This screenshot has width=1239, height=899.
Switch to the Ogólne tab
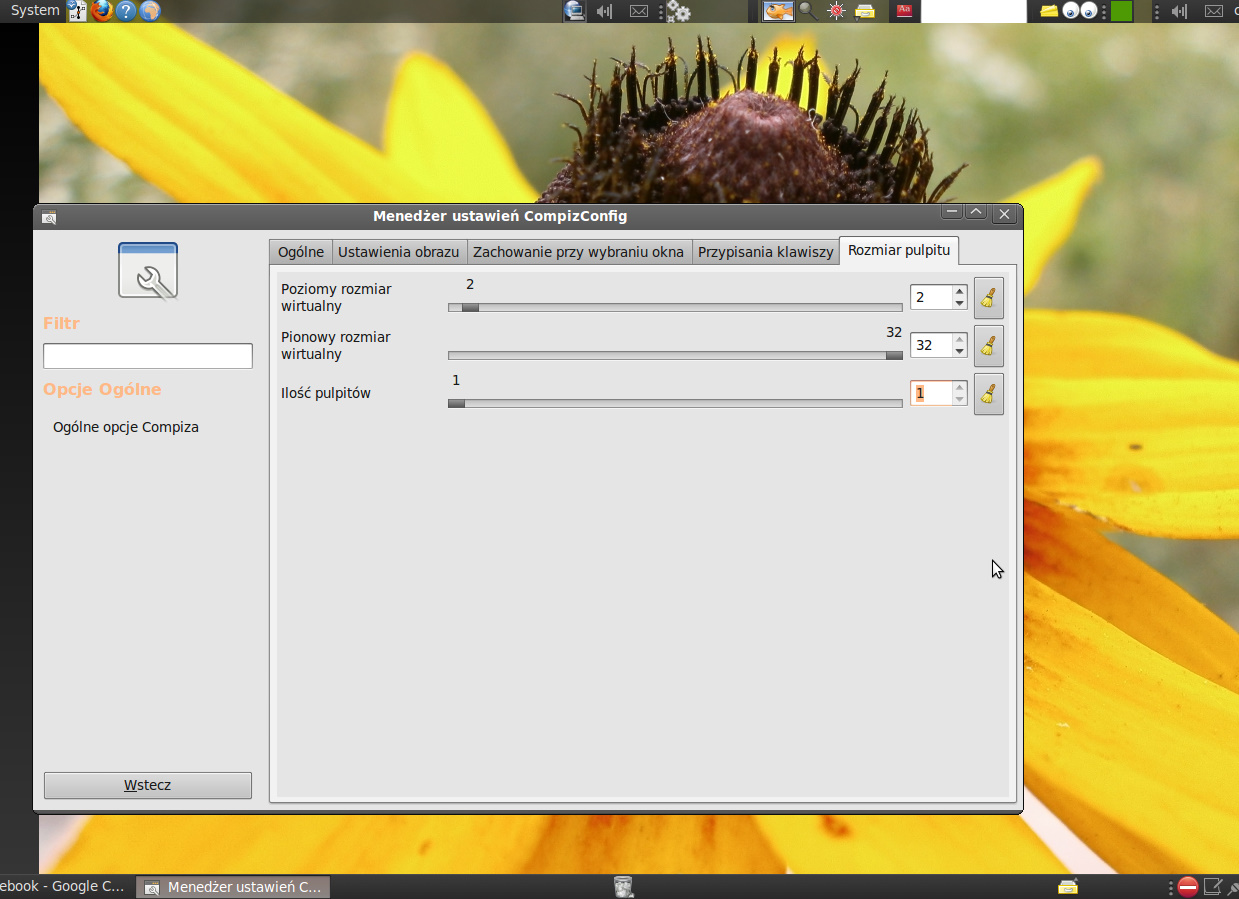[x=300, y=252]
